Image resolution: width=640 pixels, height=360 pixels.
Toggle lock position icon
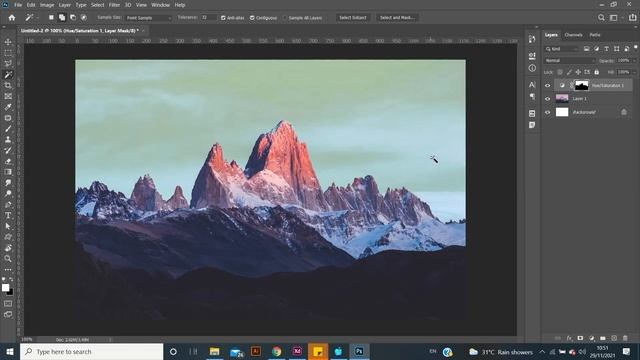click(578, 72)
